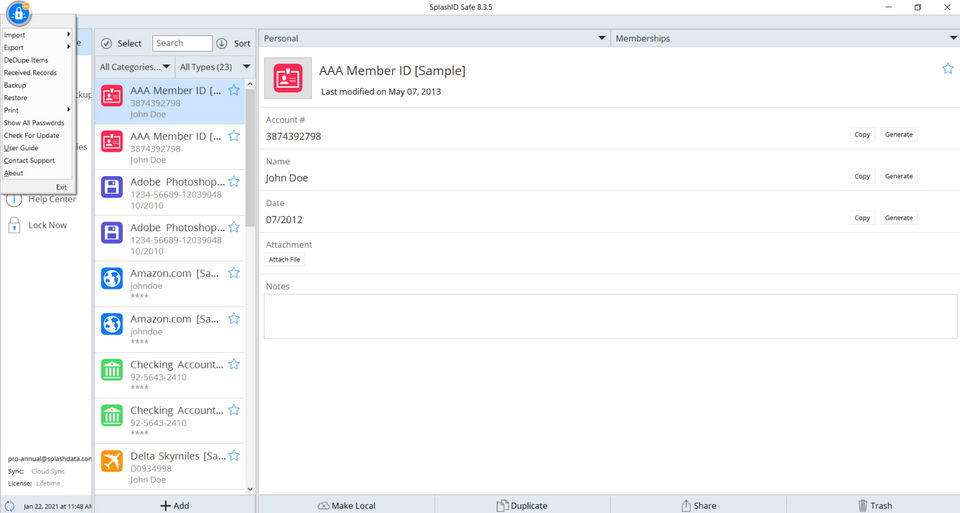Click the record list scrollbar thumb

coord(250,158)
